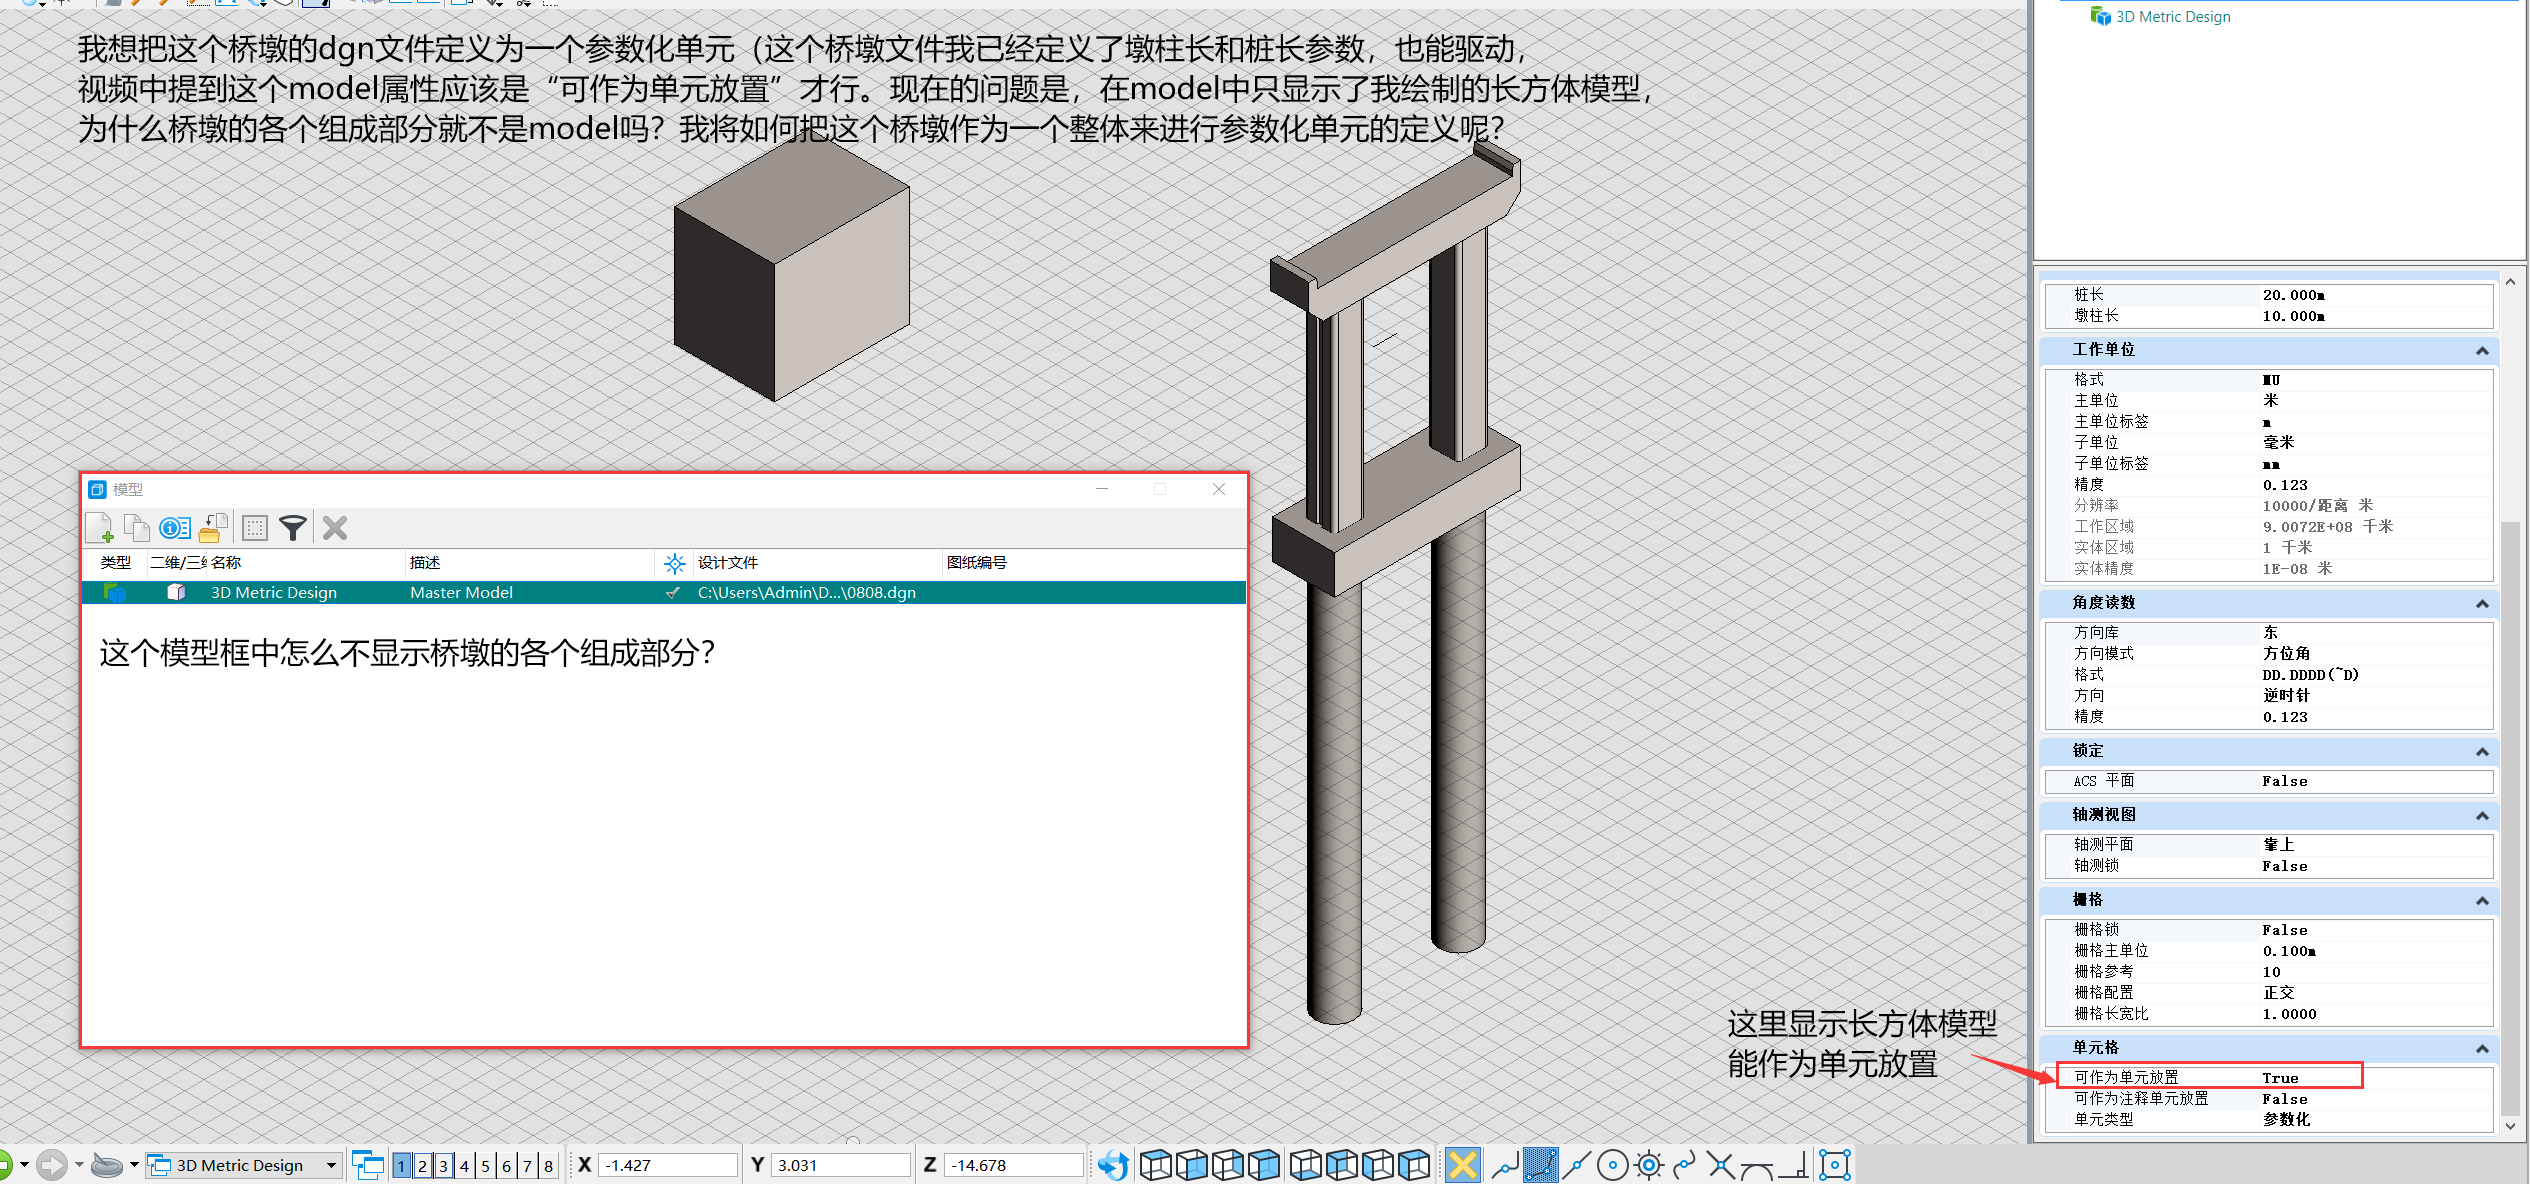Click the list filter funnel icon
Screen dimensions: 2530x1184
[293, 527]
